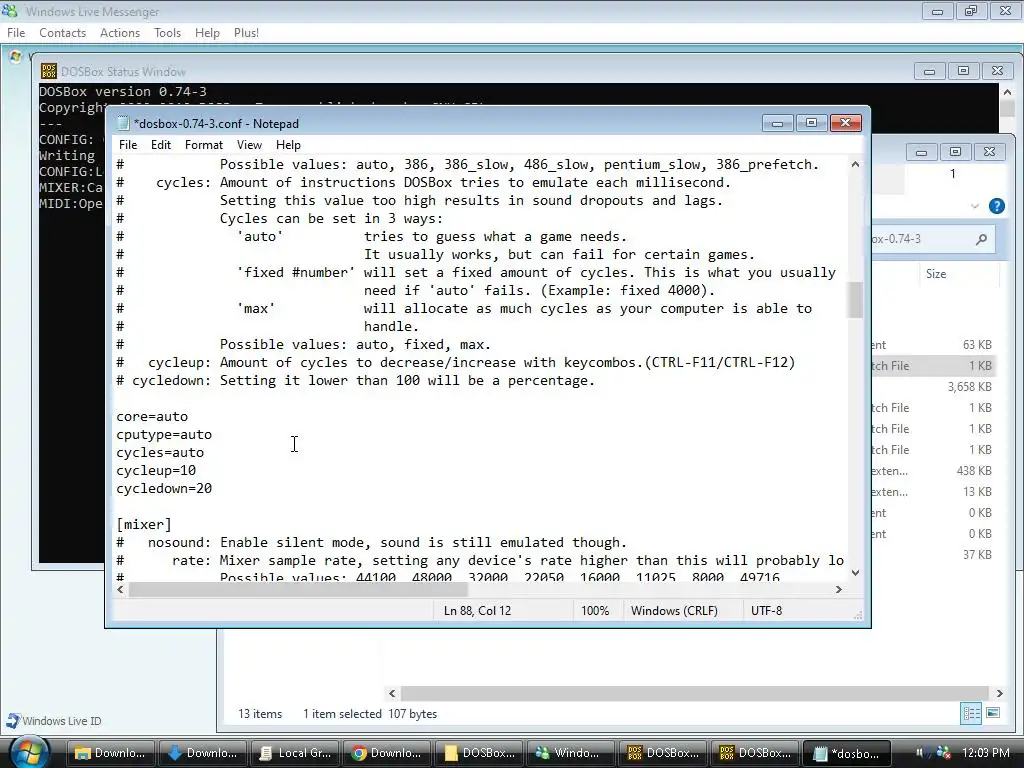Screen dimensions: 1024x768
Task: Click the Windows Live ID icon
Action: [12, 720]
